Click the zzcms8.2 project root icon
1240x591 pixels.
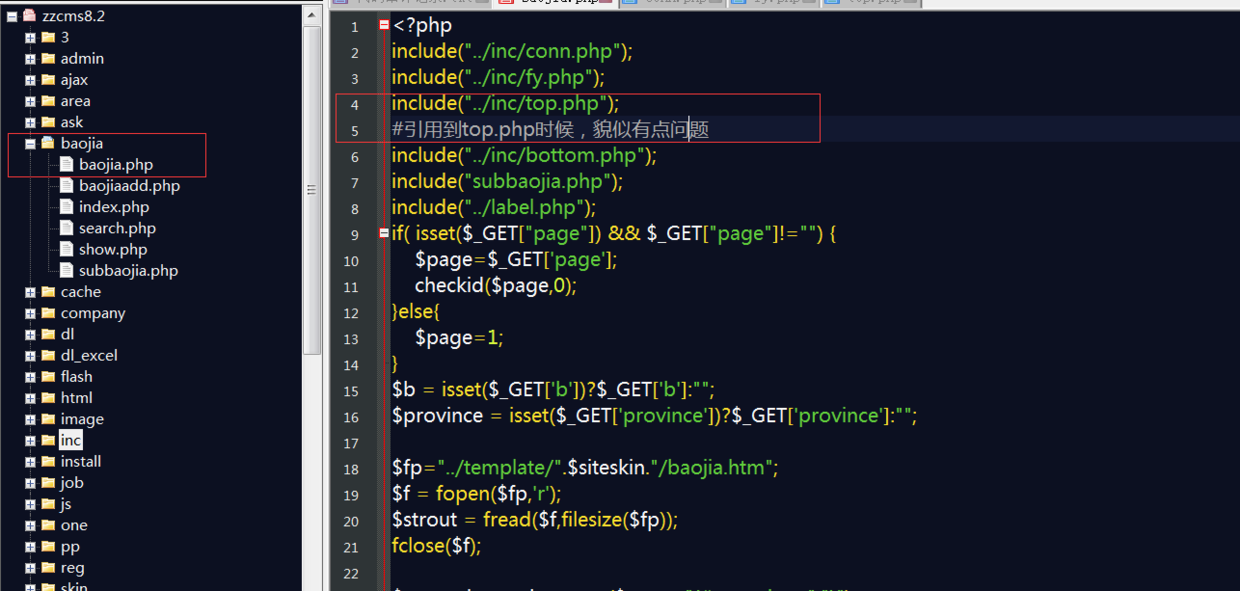(x=28, y=16)
